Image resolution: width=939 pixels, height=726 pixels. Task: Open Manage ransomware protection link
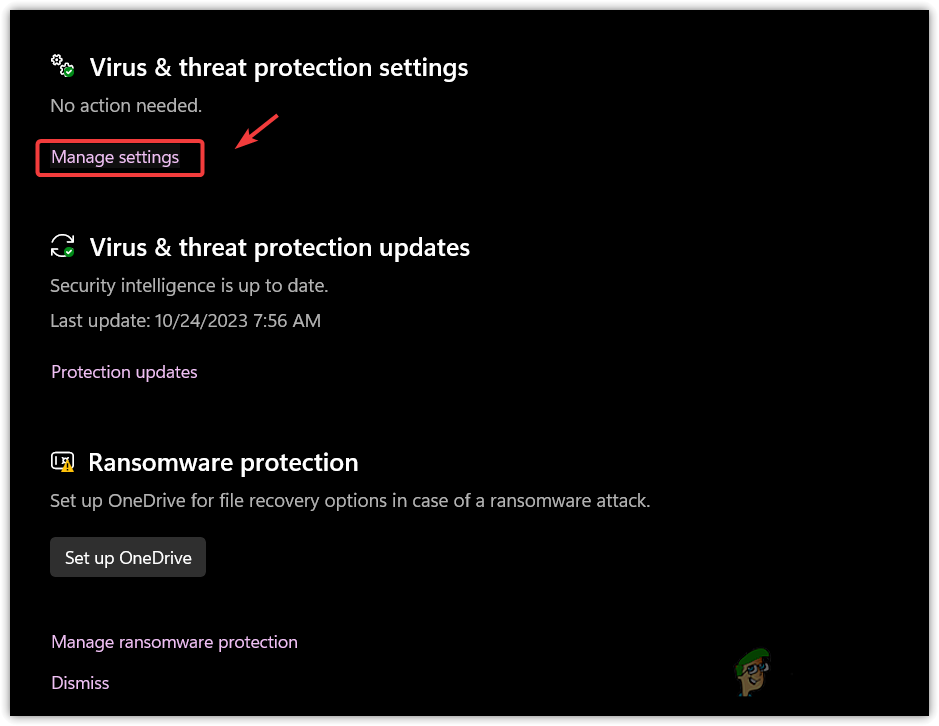174,642
